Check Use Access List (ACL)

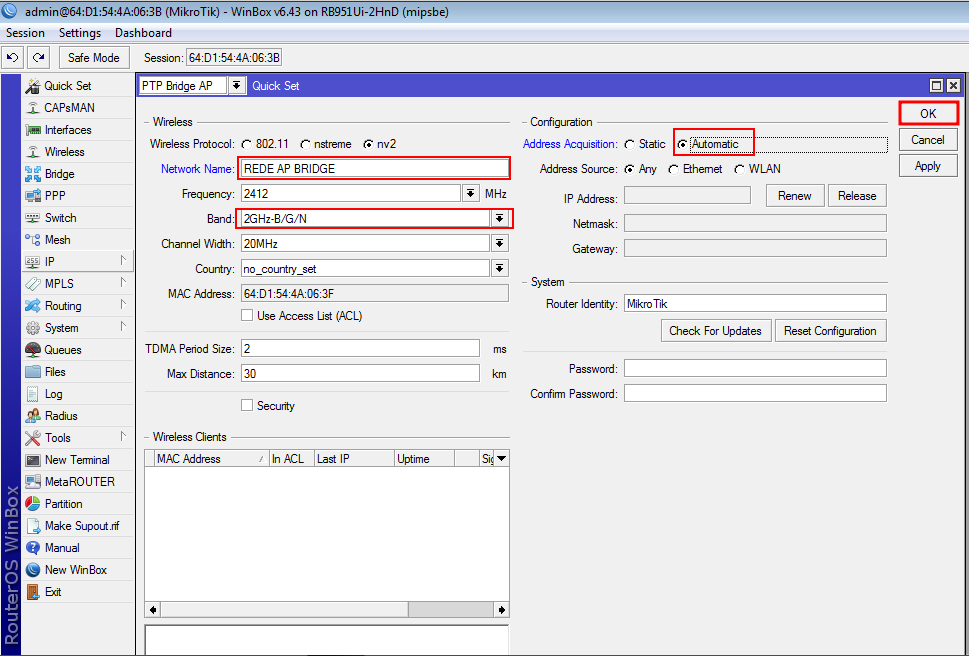tap(247, 316)
